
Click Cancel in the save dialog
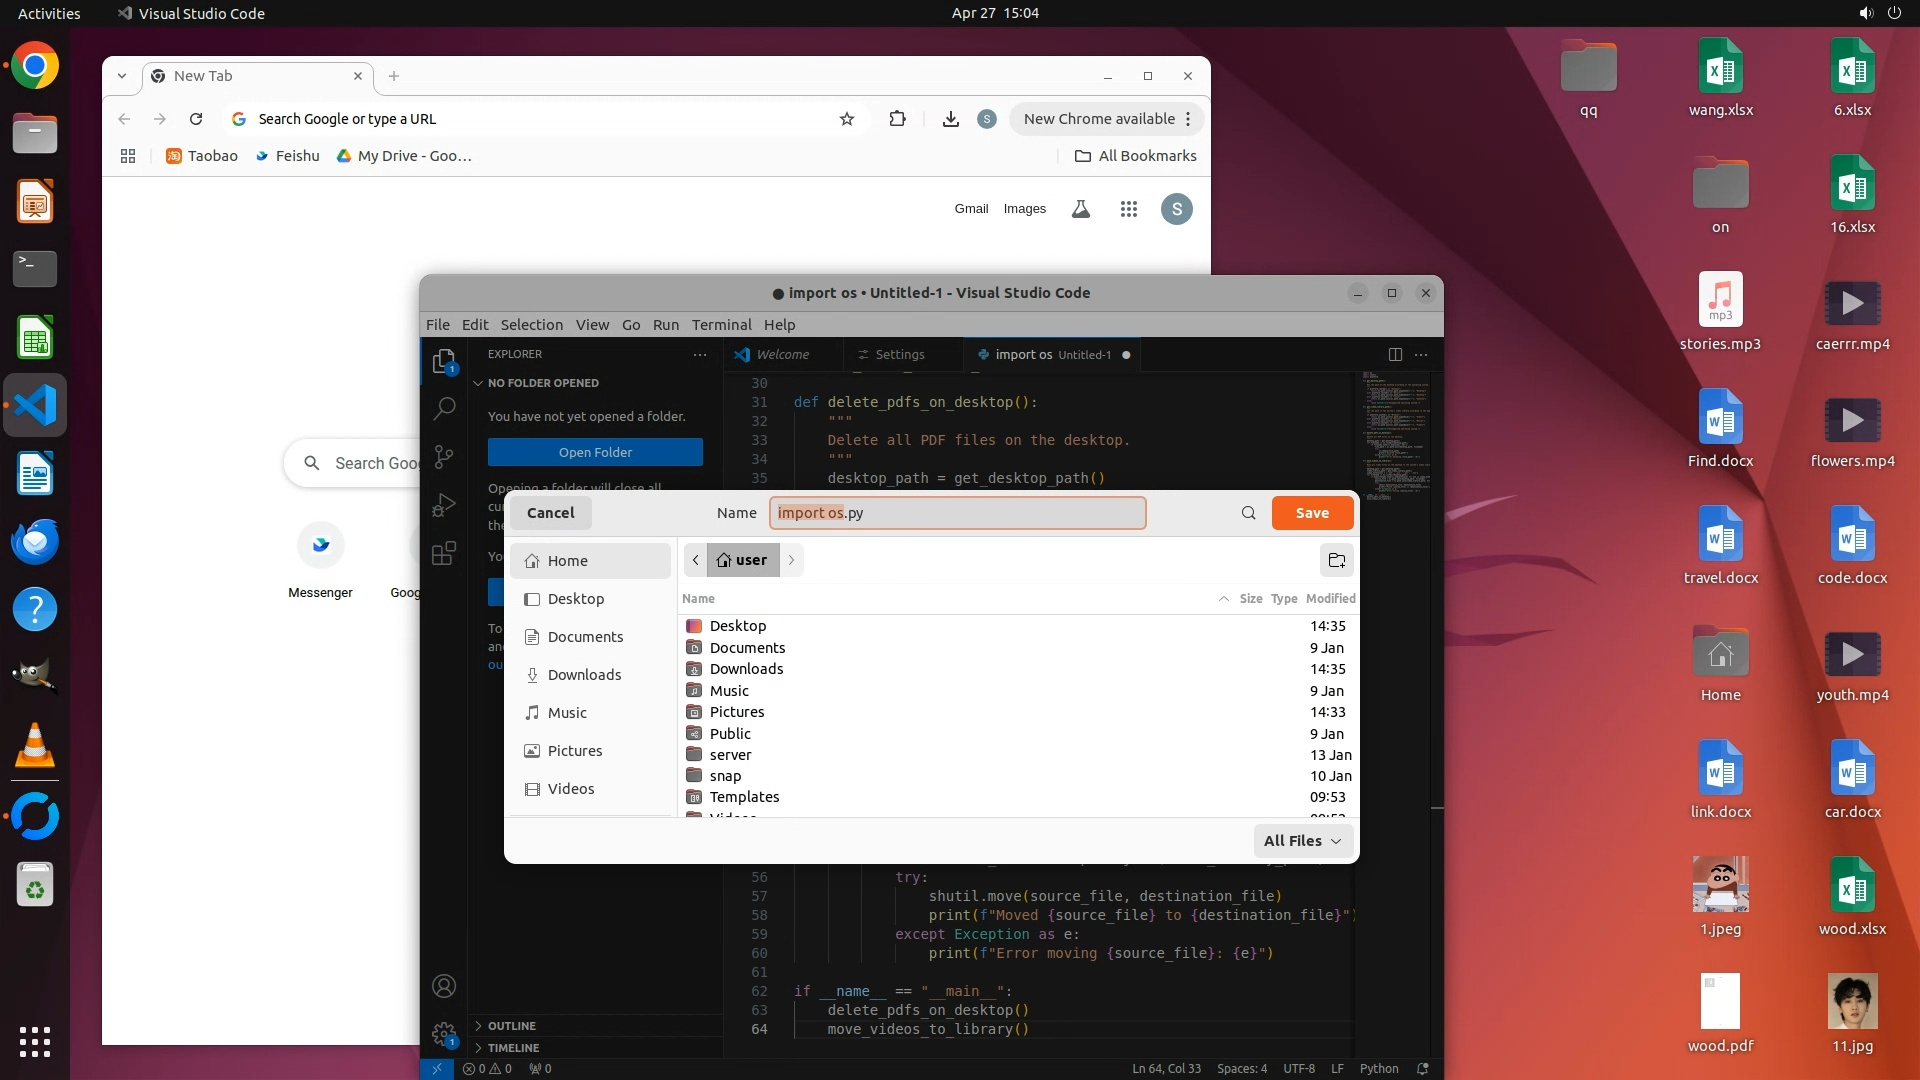[550, 513]
